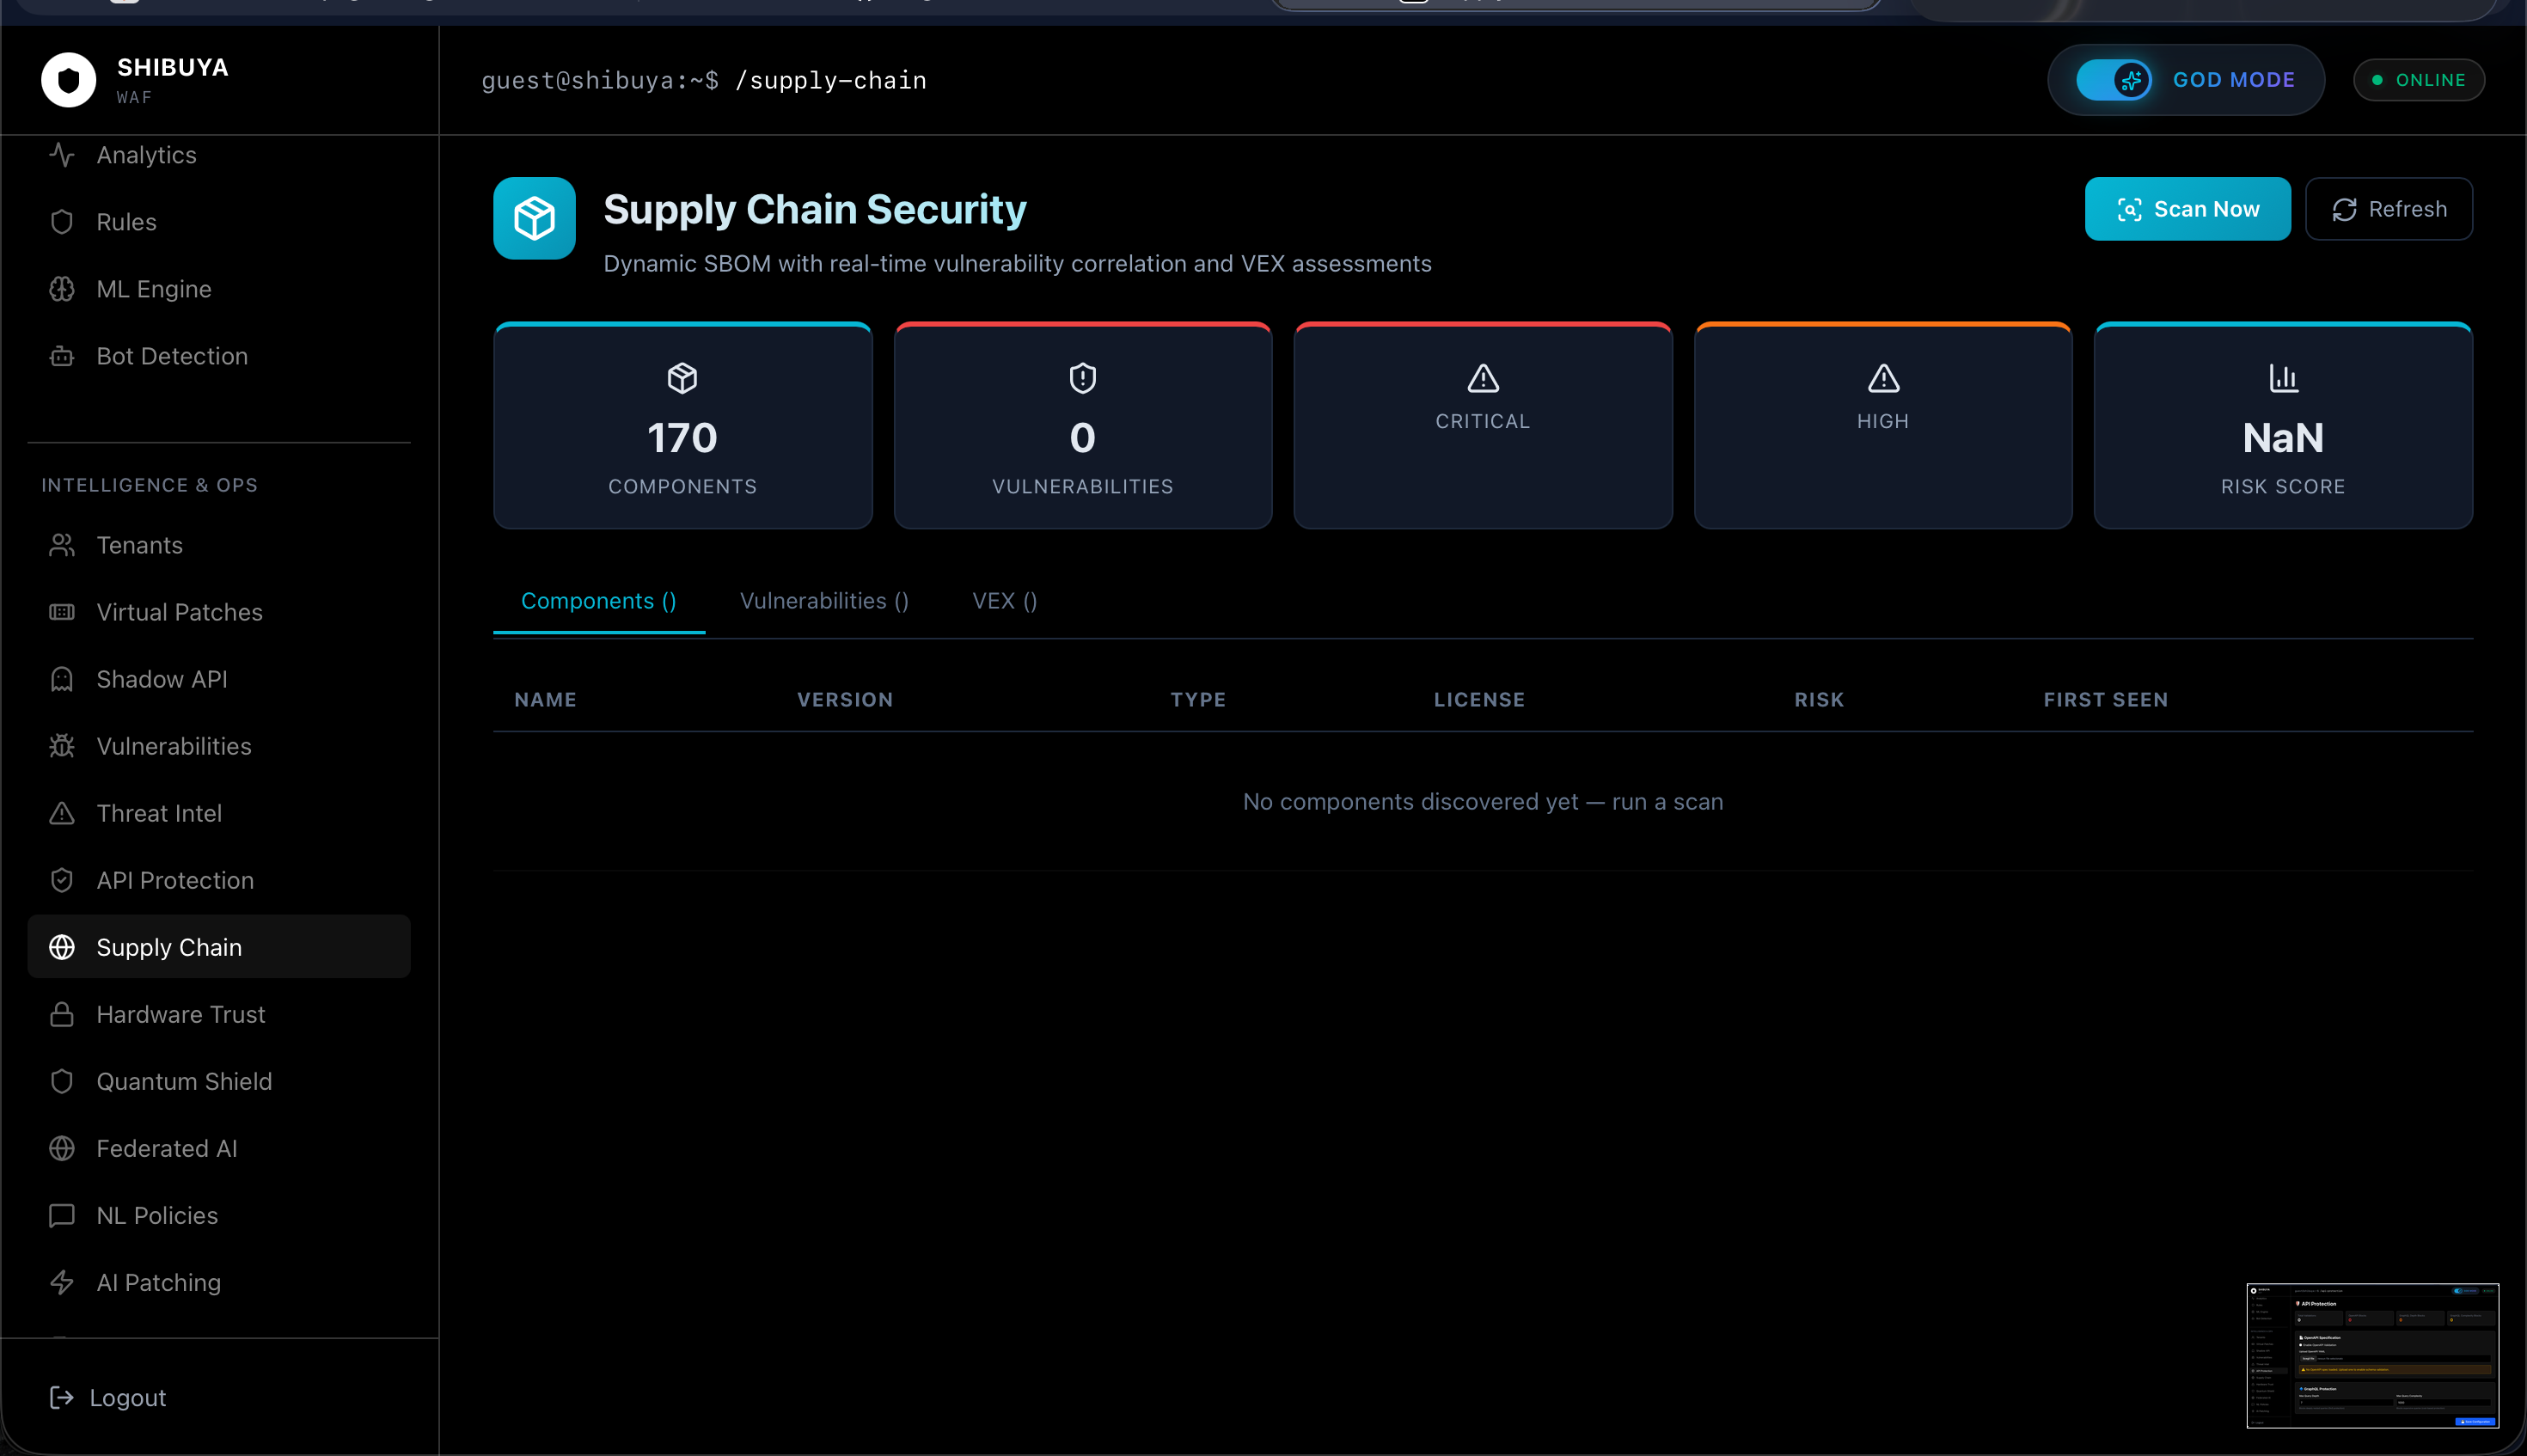This screenshot has height=1456, width=2527.
Task: Open Hardware Trust lock icon
Action: point(62,1014)
